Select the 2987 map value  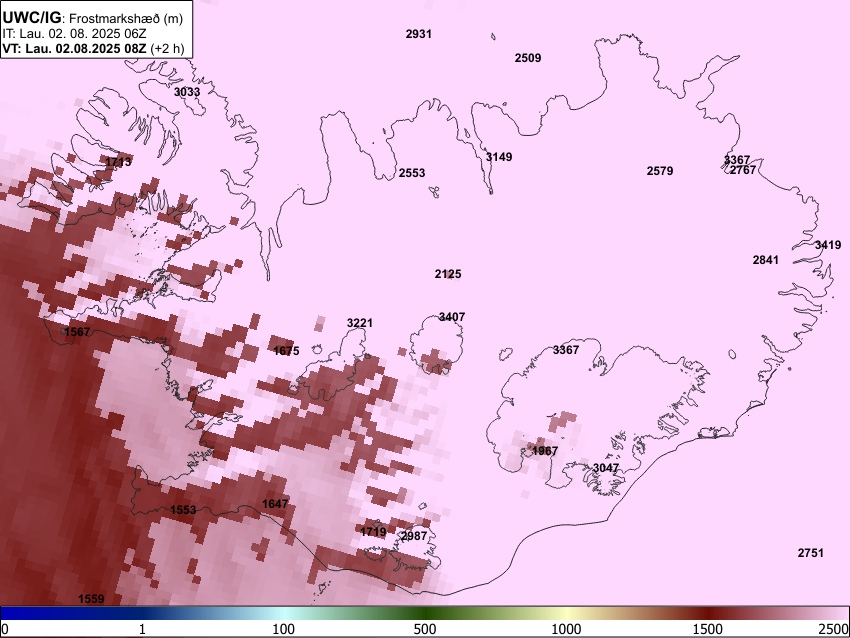point(414,536)
